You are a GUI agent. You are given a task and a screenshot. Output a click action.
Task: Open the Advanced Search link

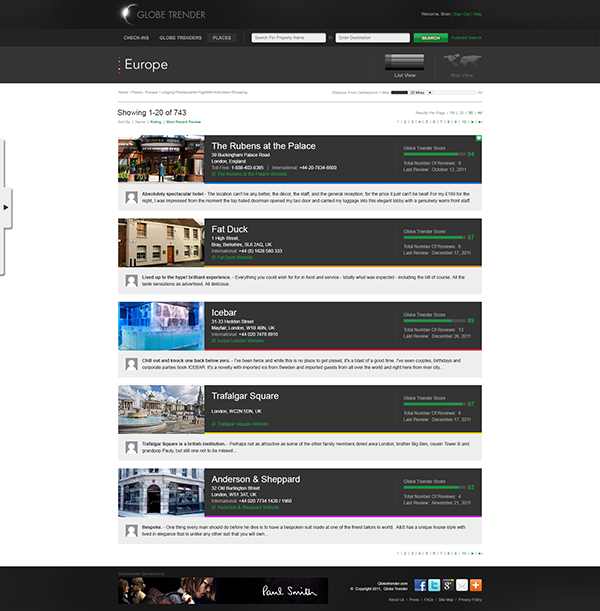coord(467,38)
